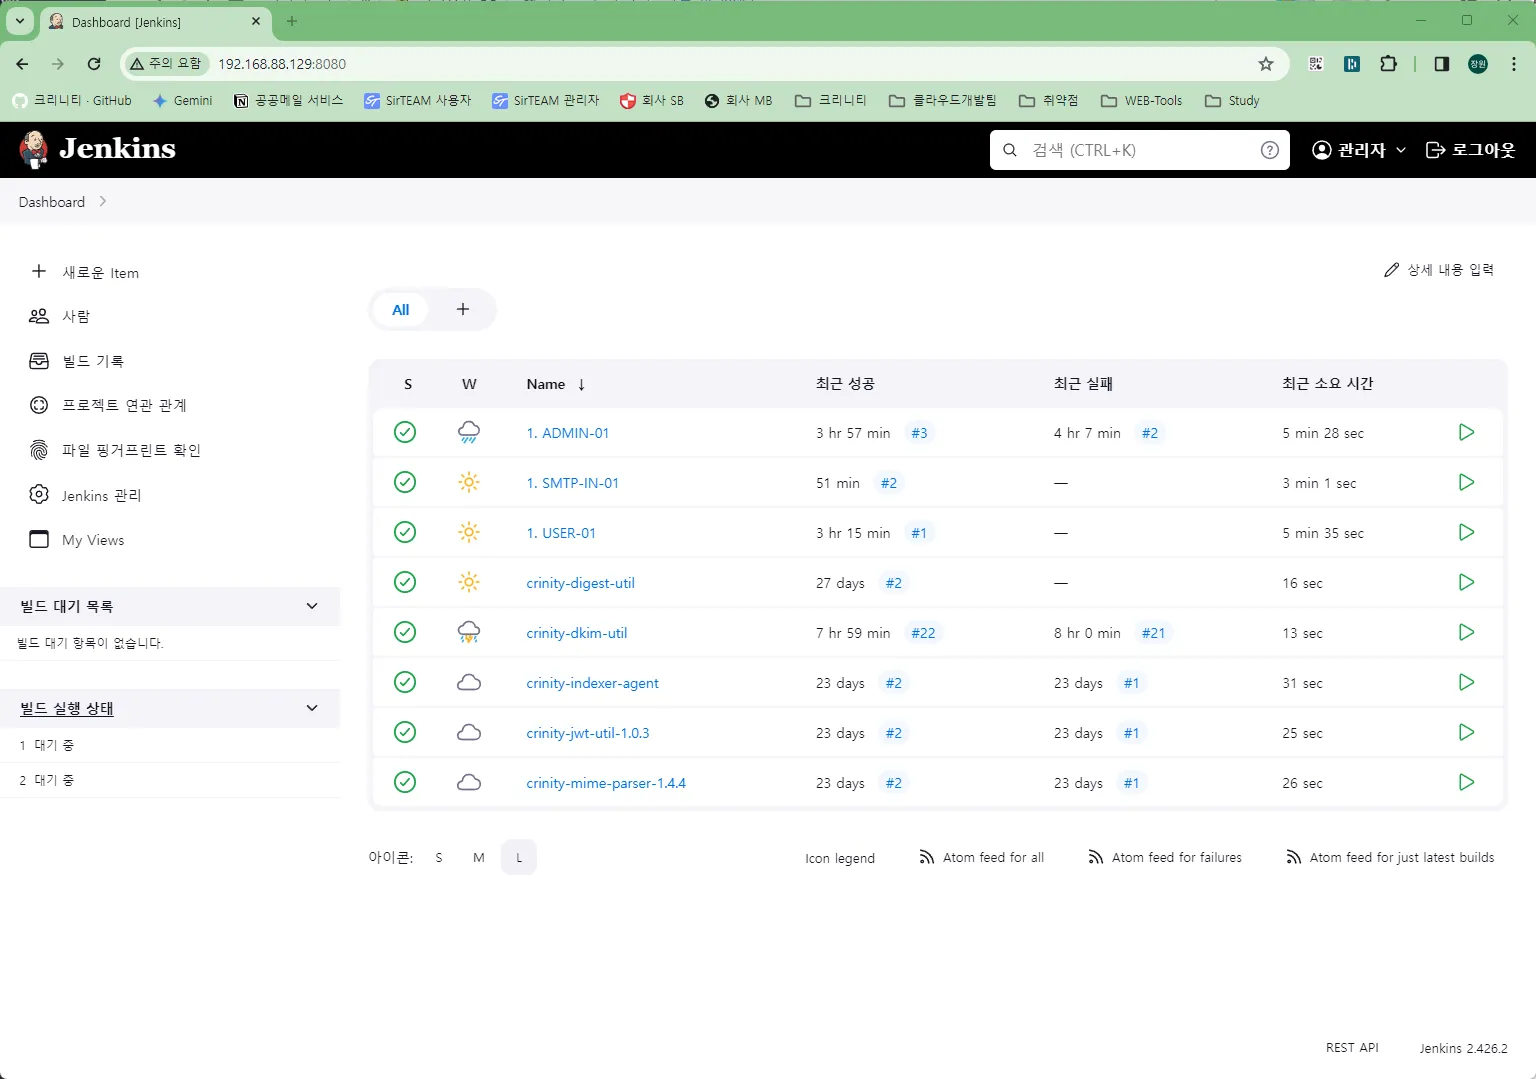Click browser address bar URL
1536x1079 pixels.
coord(282,64)
